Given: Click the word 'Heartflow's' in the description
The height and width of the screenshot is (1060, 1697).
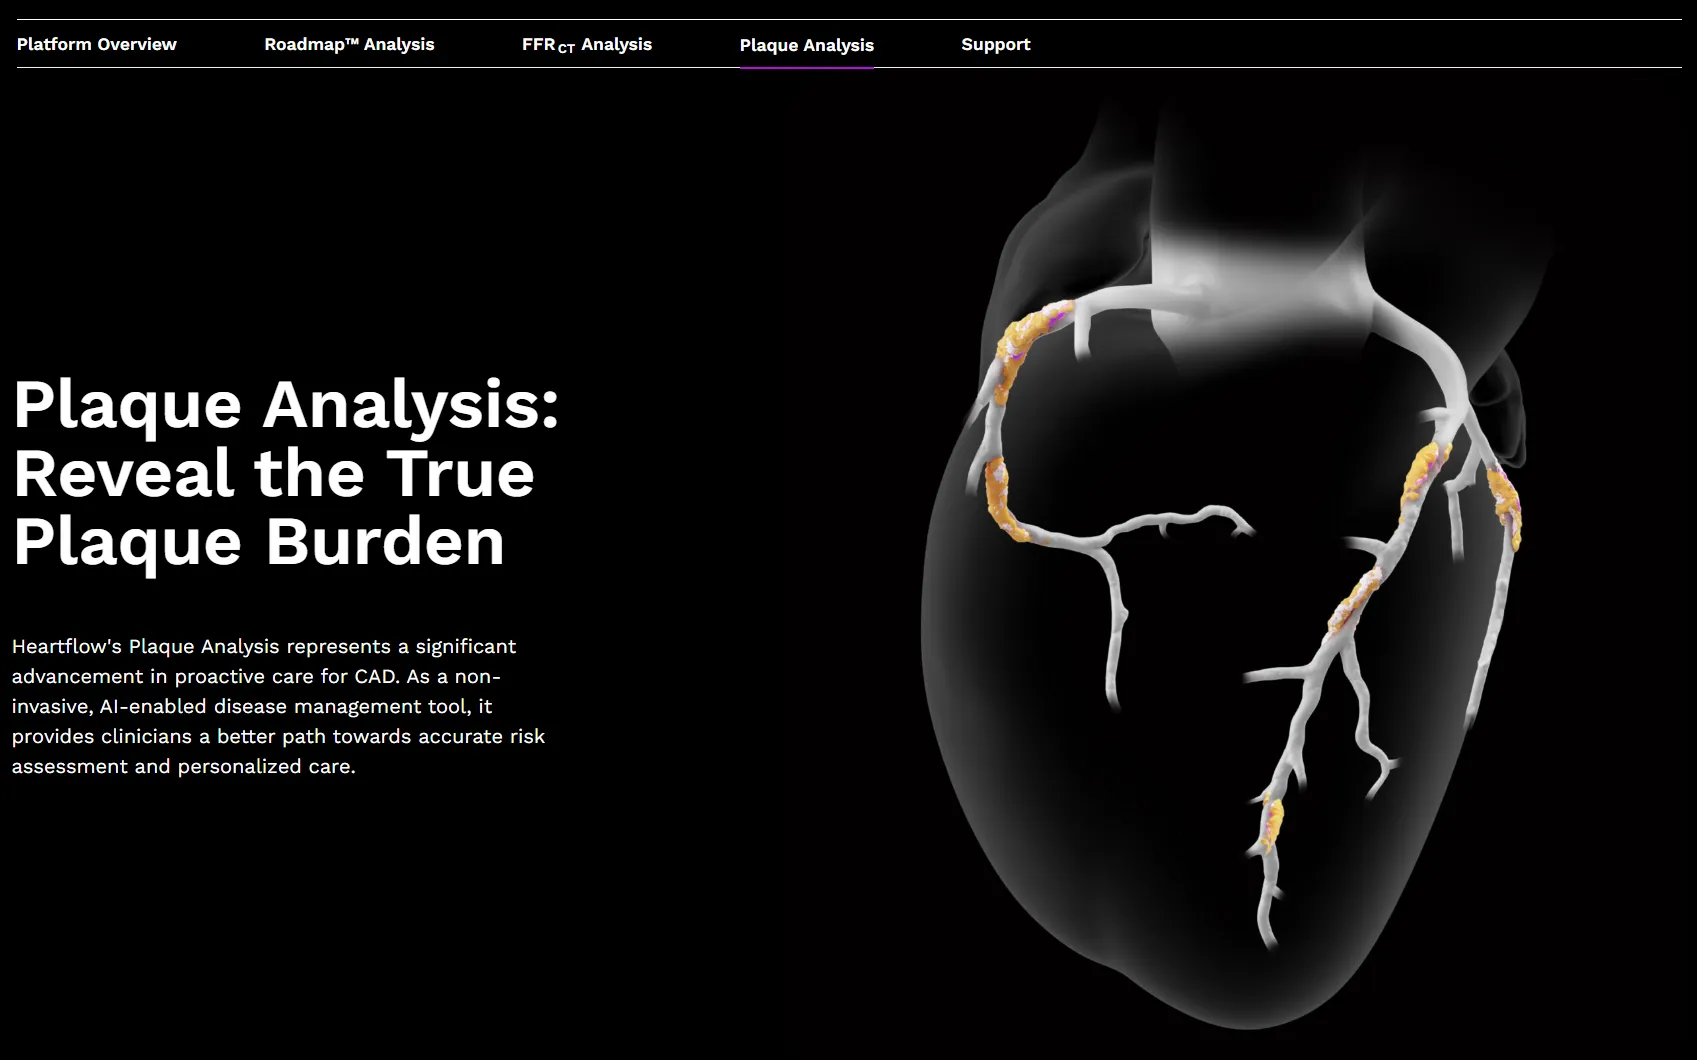Looking at the screenshot, I should click(x=66, y=646).
